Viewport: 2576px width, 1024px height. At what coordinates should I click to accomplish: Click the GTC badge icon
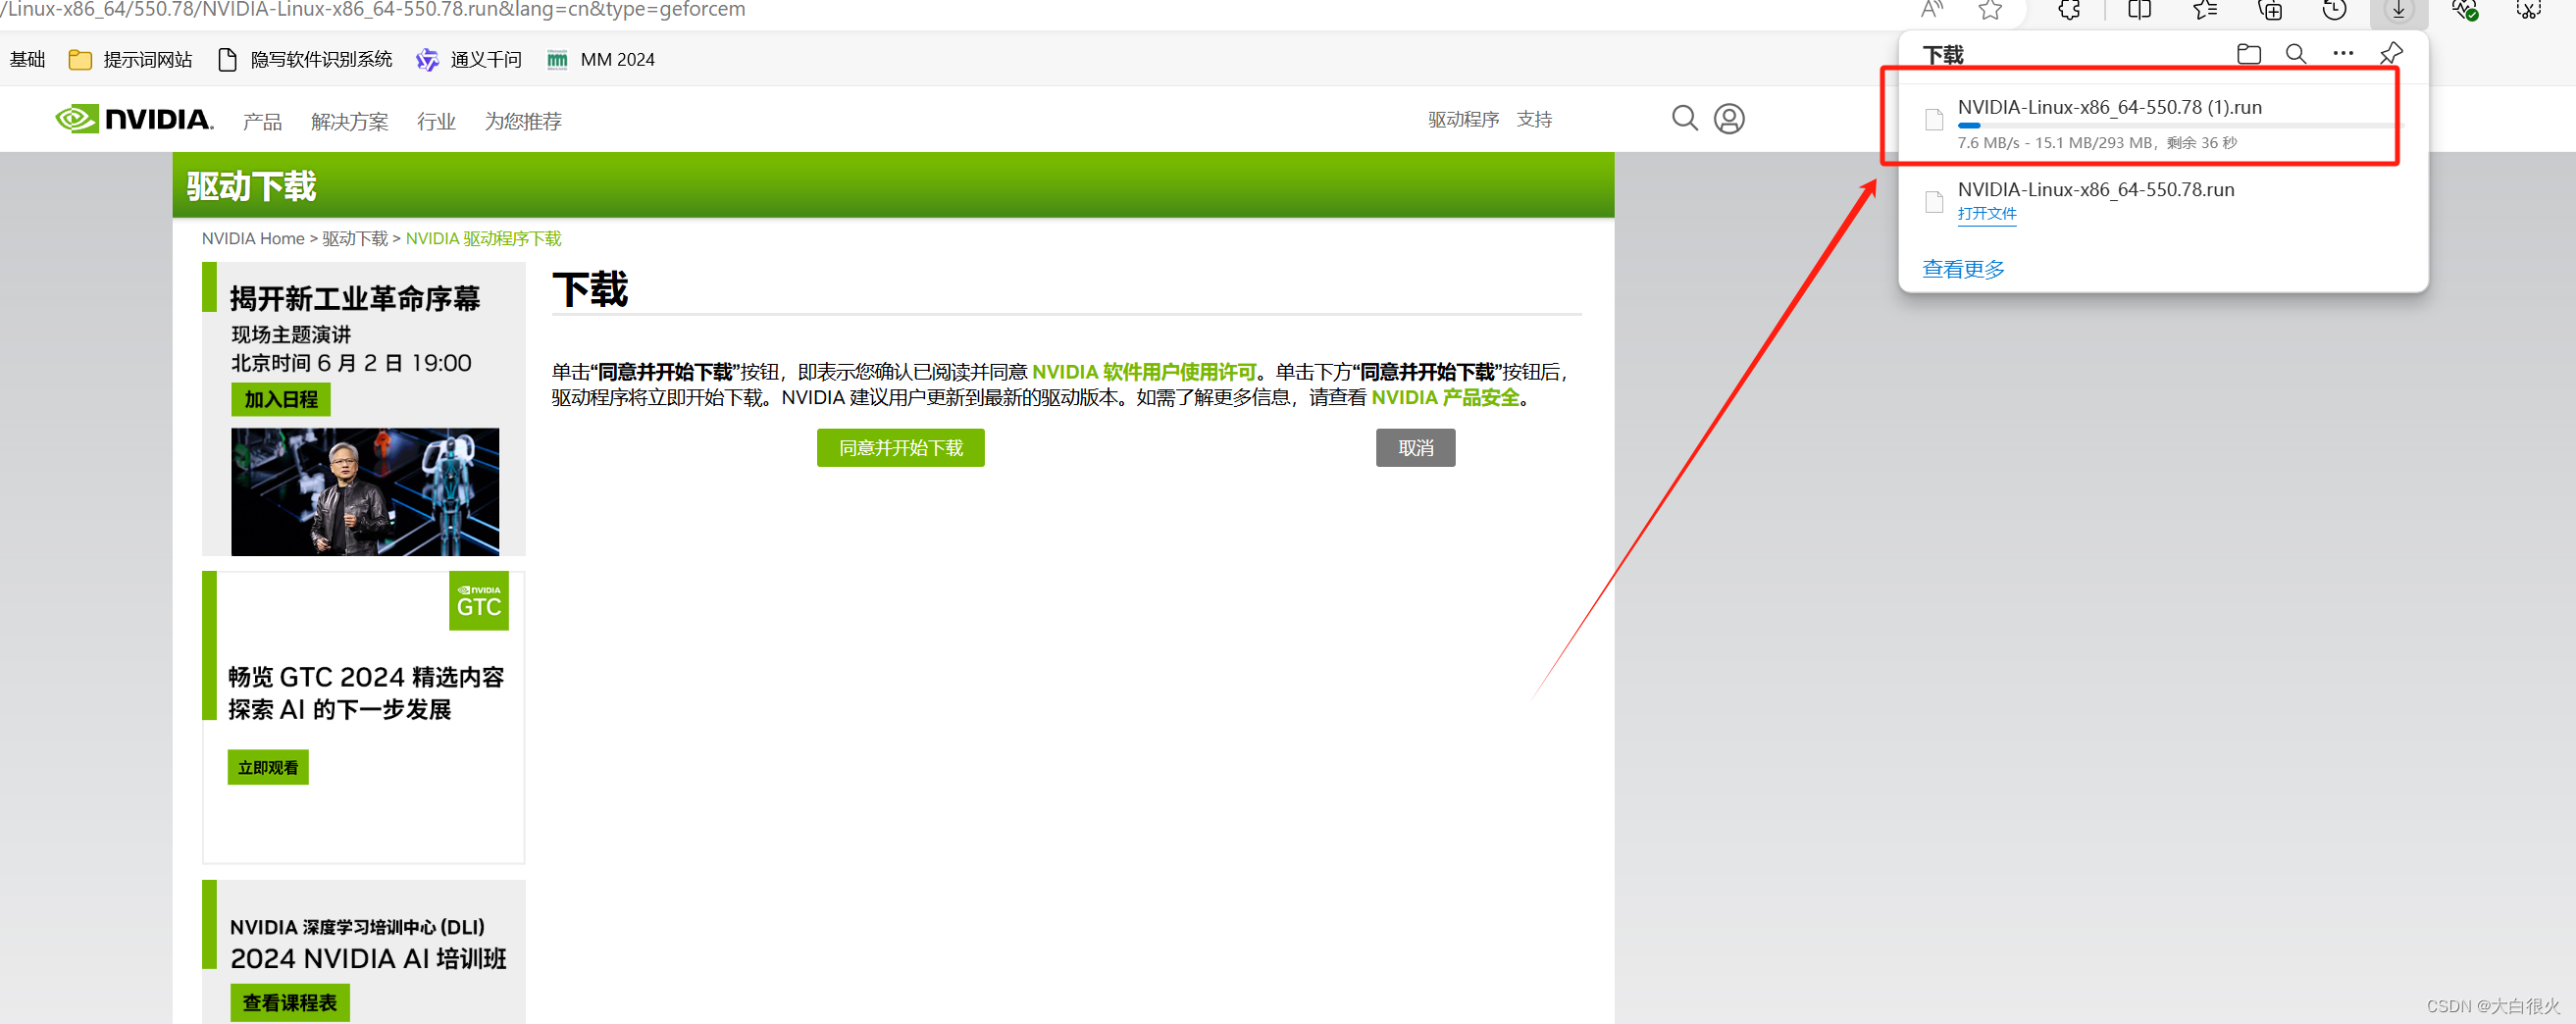pyautogui.click(x=479, y=601)
